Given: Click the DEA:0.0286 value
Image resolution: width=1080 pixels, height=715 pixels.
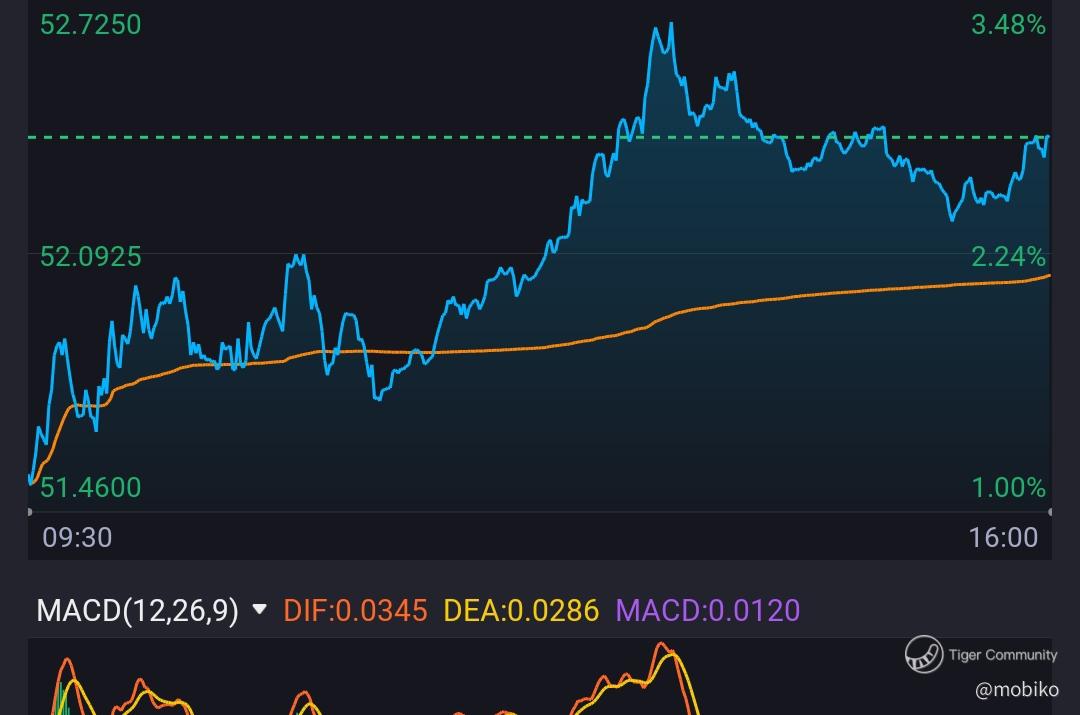Looking at the screenshot, I should tap(521, 610).
